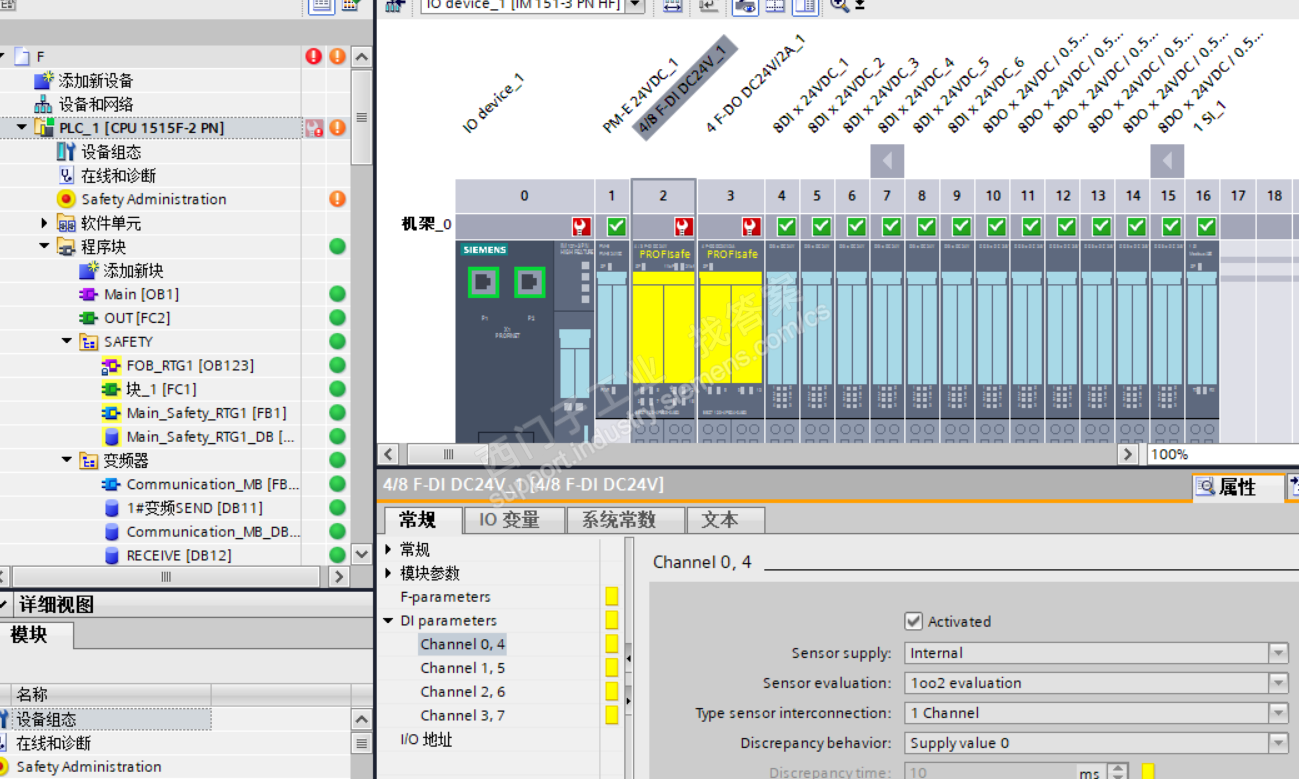Click the Discrepancy time stepper arrows

point(1119,773)
